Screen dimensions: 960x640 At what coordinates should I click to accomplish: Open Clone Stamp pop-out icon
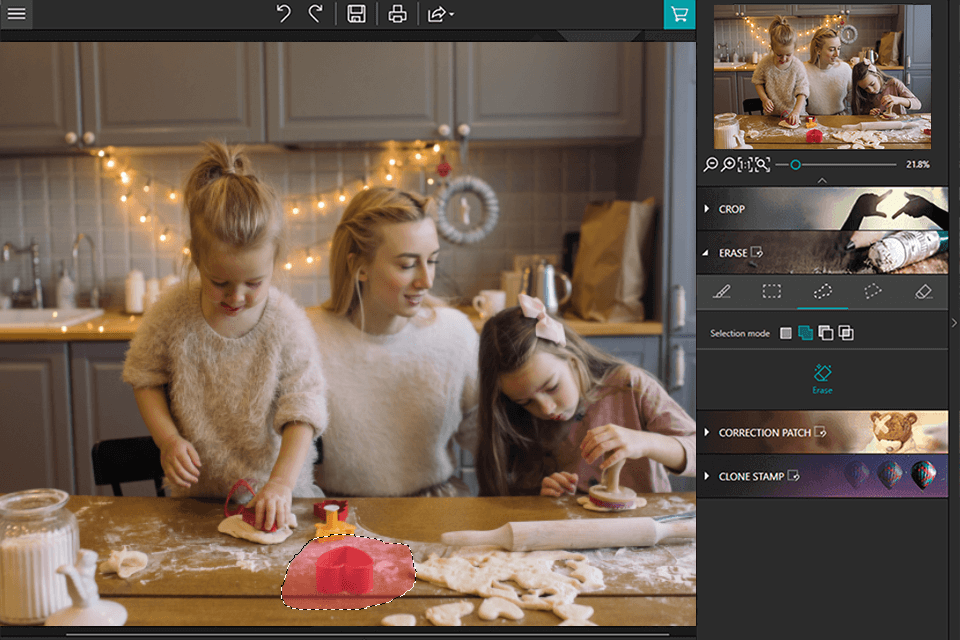[x=793, y=475]
